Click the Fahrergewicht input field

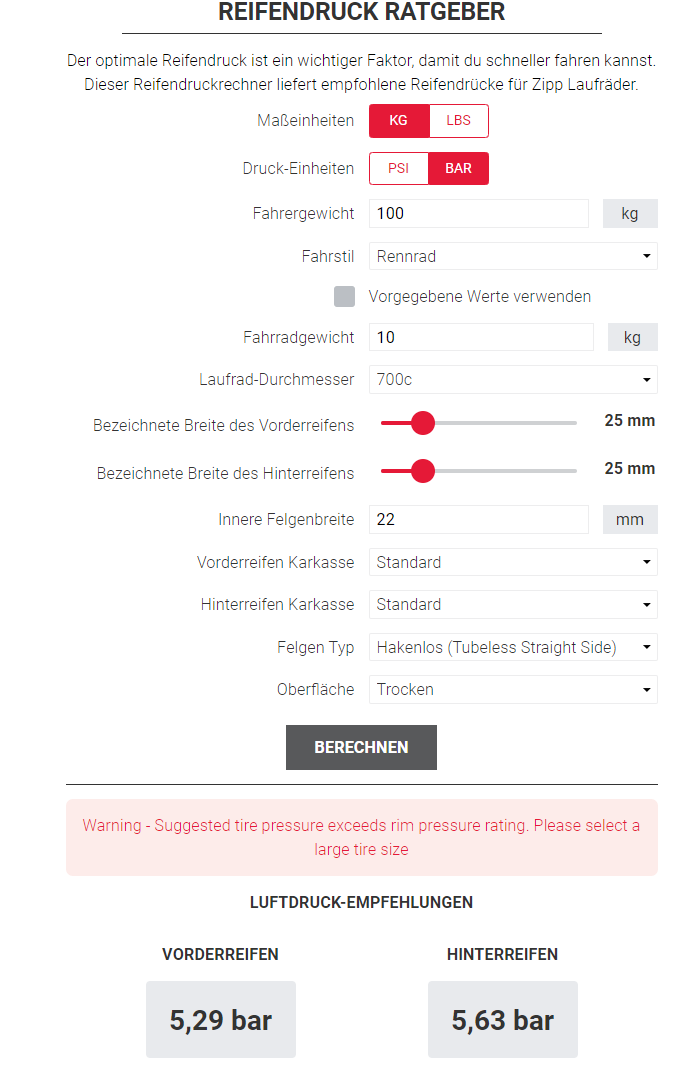pyautogui.click(x=478, y=213)
